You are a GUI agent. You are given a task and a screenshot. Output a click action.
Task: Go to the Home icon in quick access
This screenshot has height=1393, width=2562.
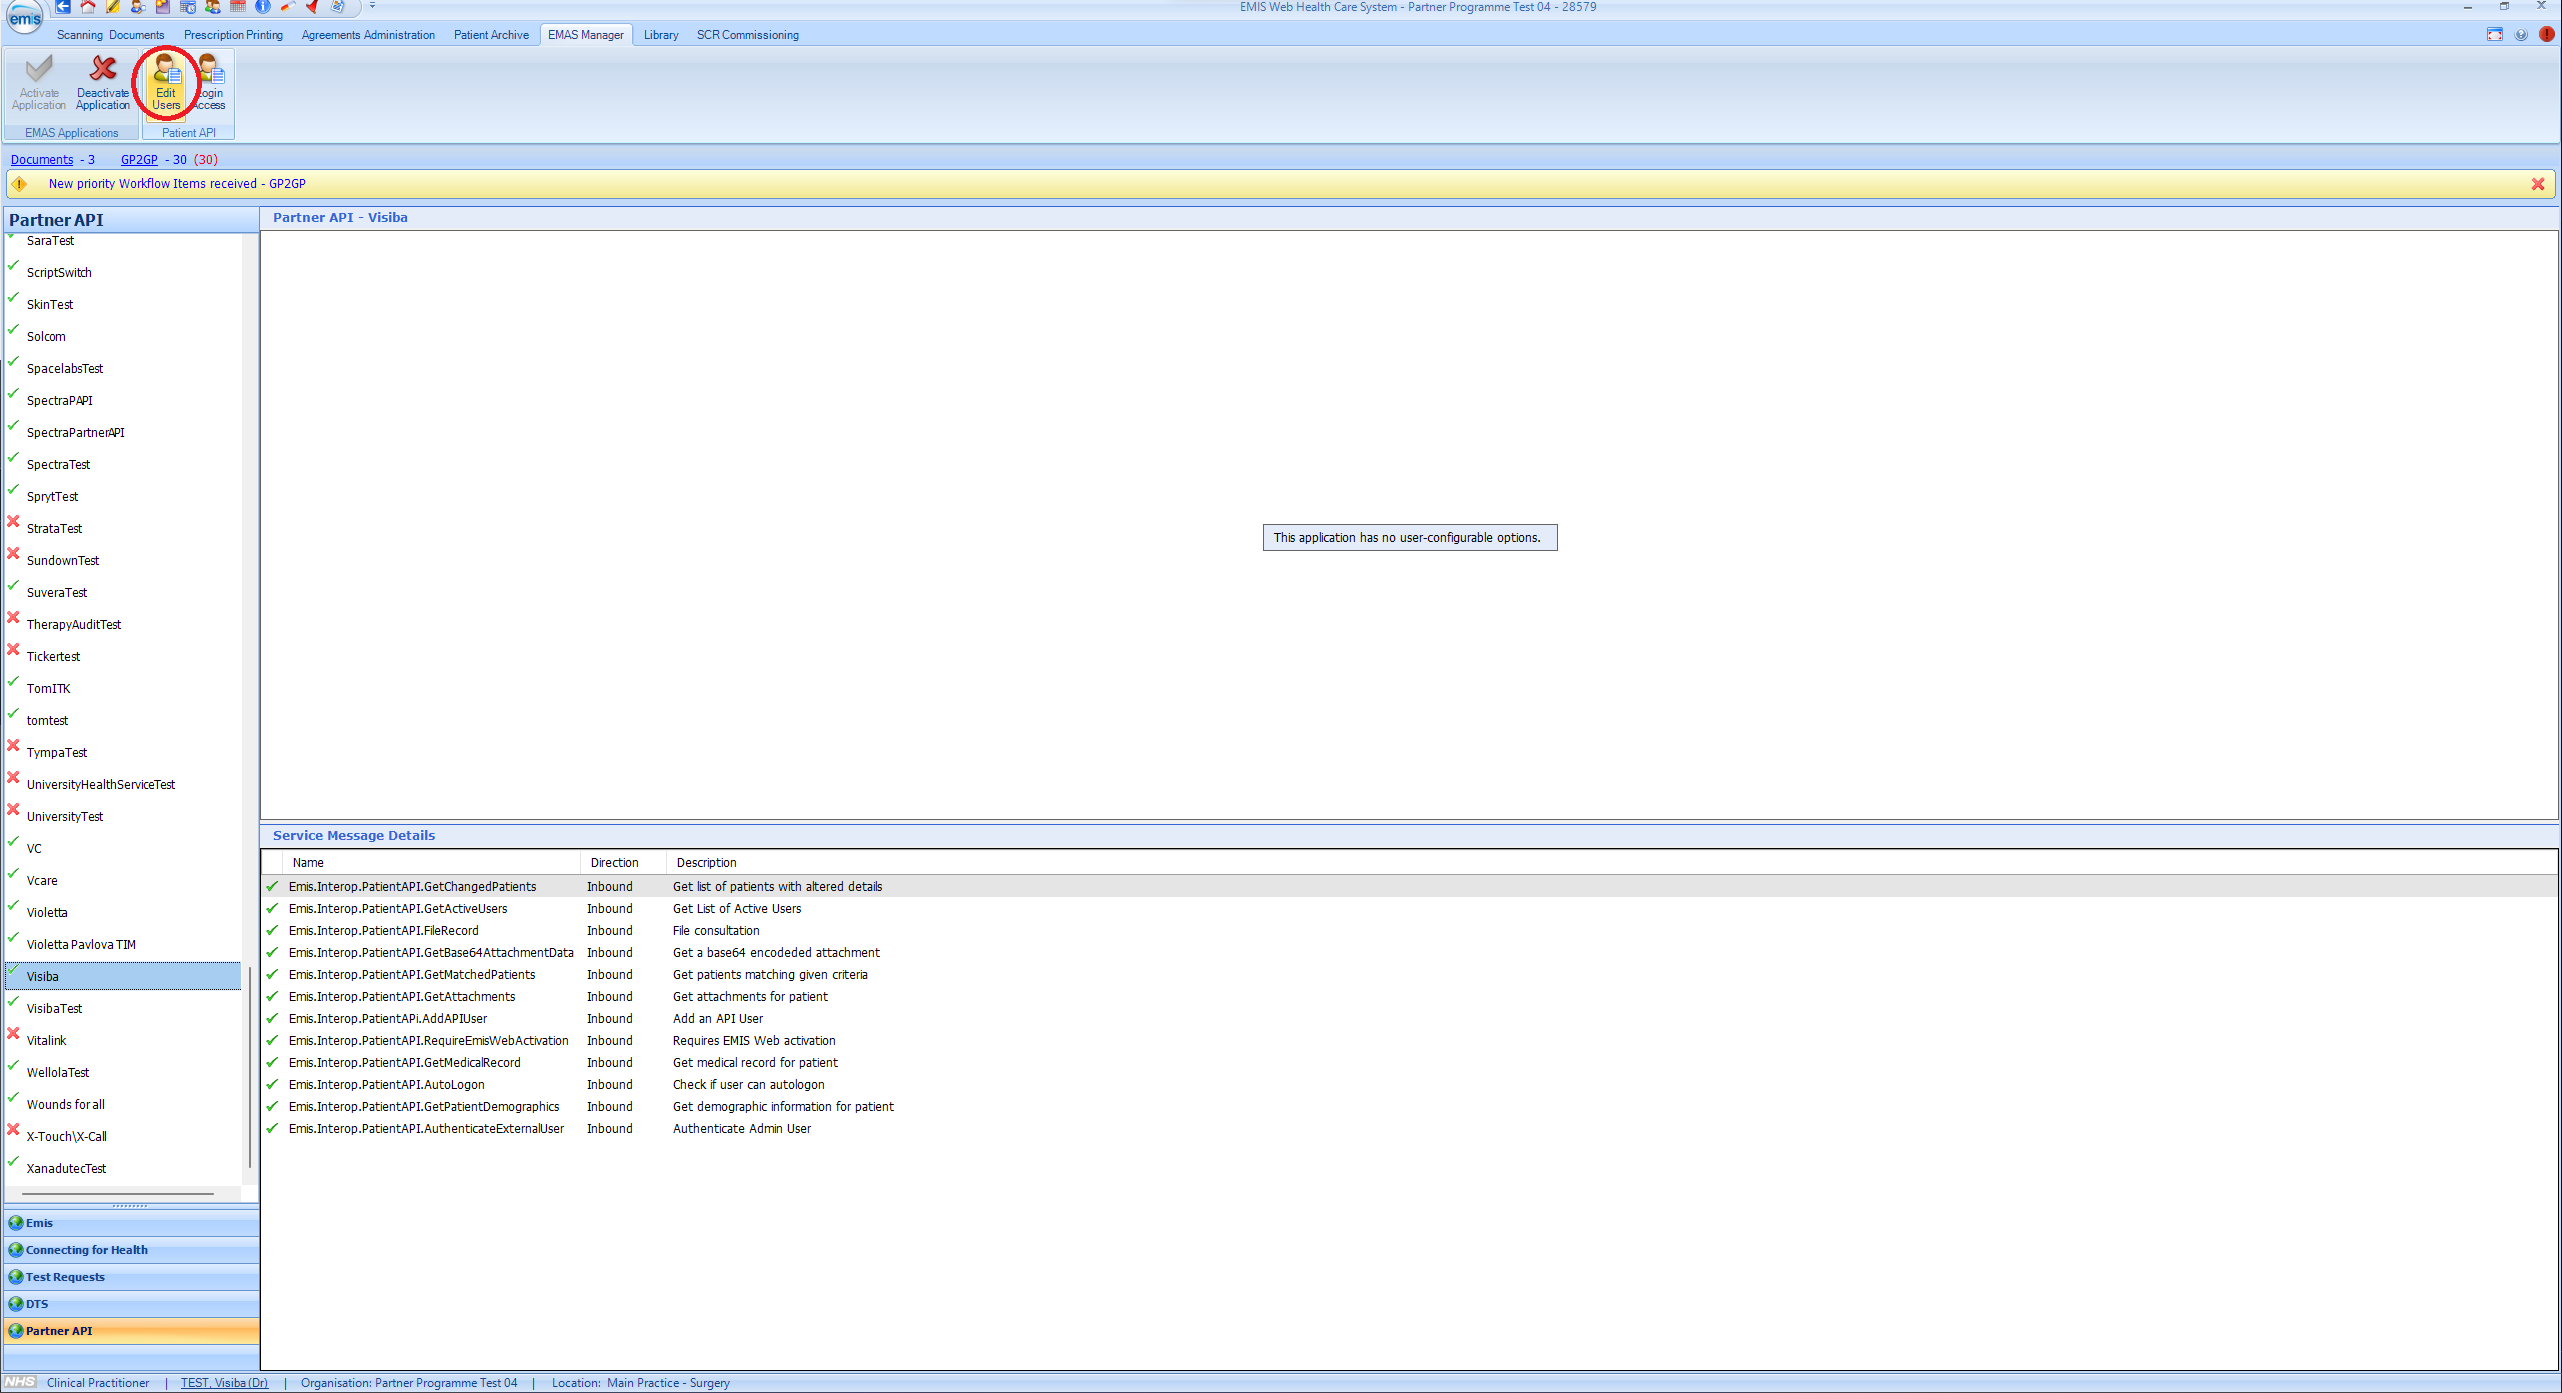coord(88,7)
